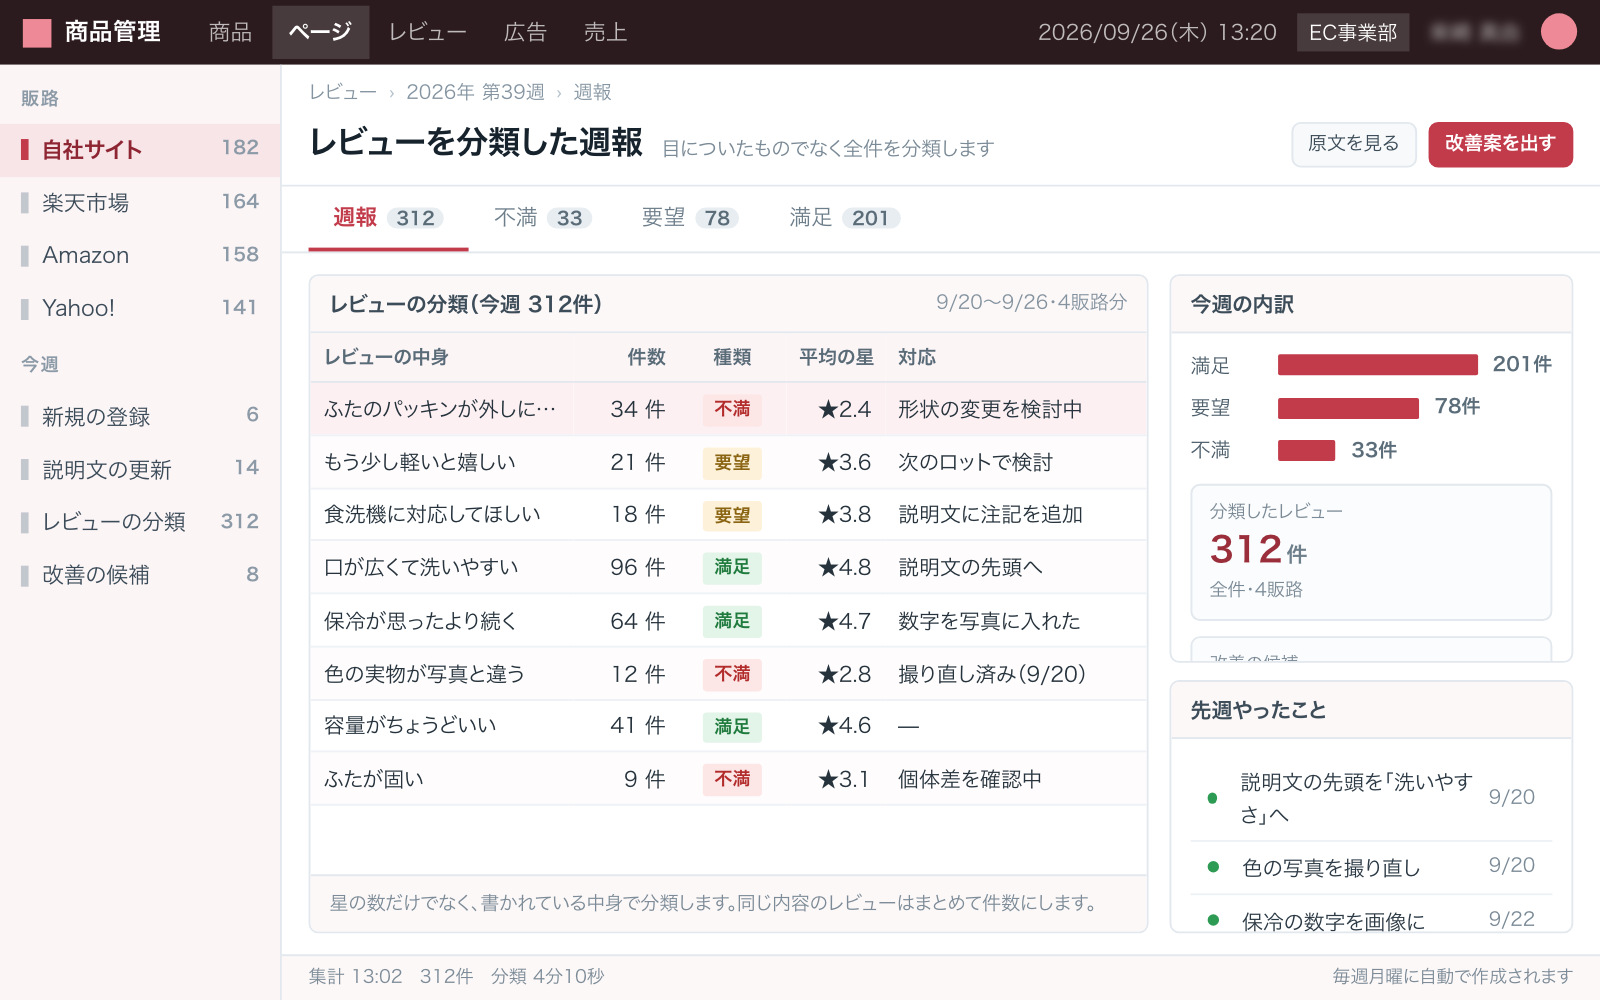Open 説明文の先頭を「洗いやすさ」へ item

(1371, 798)
